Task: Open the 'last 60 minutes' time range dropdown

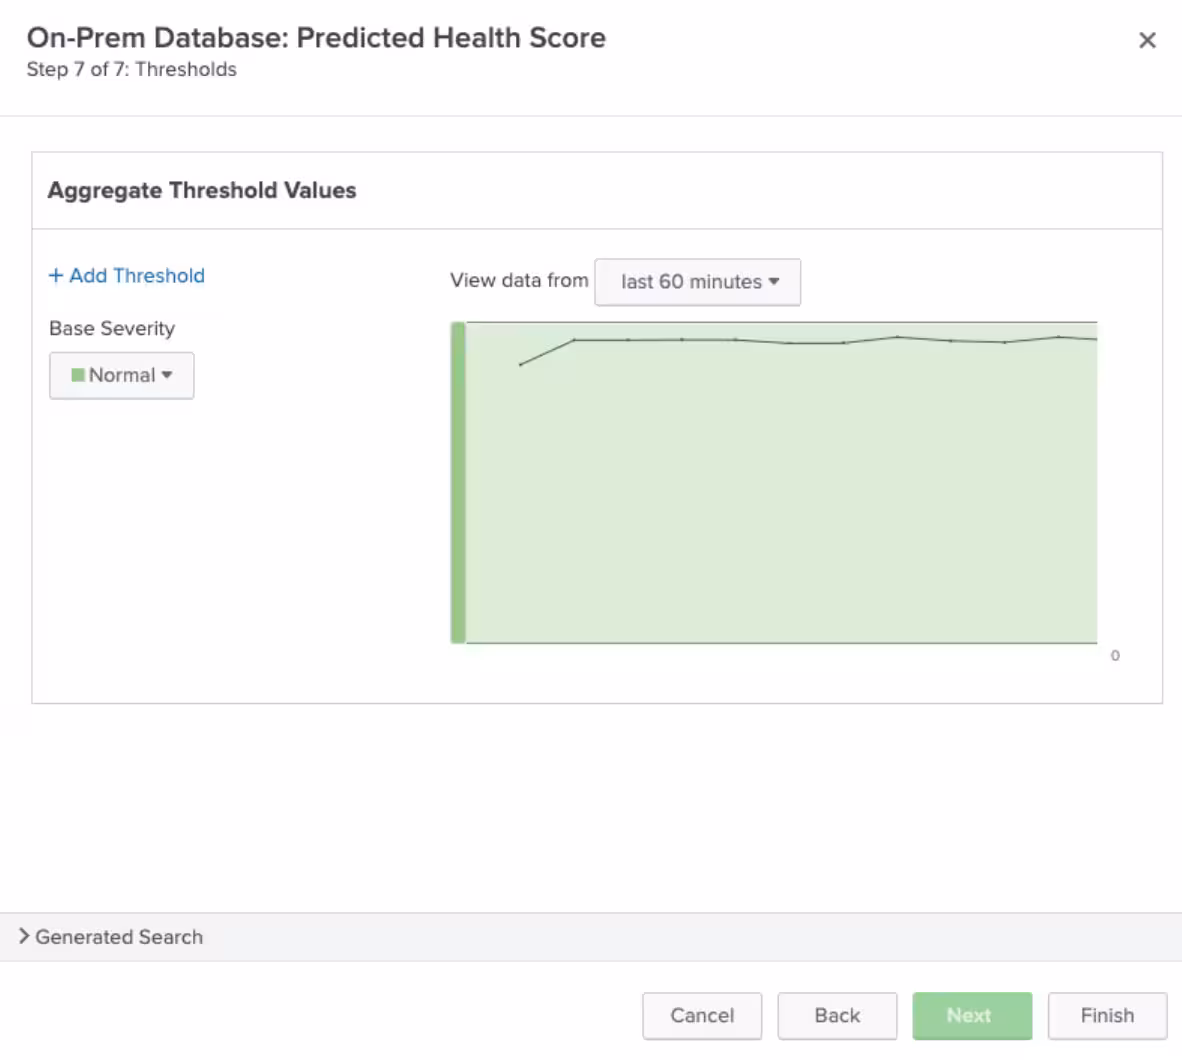Action: click(697, 282)
